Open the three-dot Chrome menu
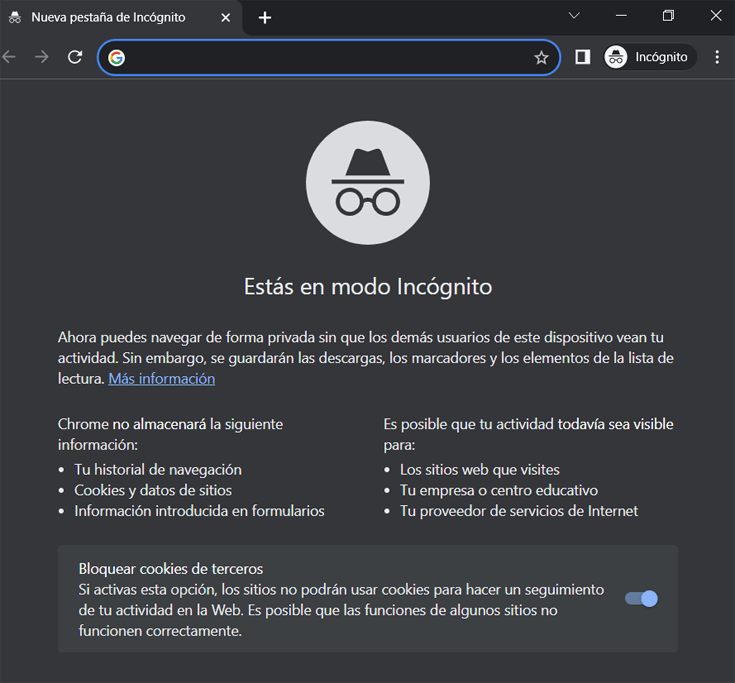 click(717, 57)
